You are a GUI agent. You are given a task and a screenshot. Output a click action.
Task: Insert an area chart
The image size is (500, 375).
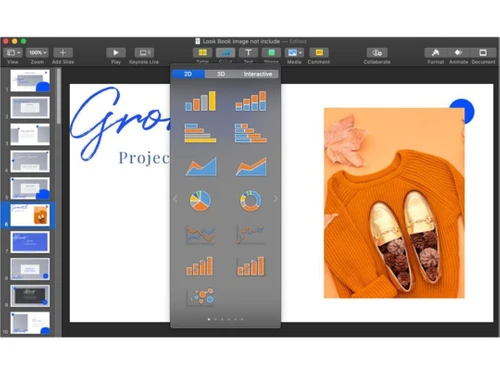coord(201,166)
